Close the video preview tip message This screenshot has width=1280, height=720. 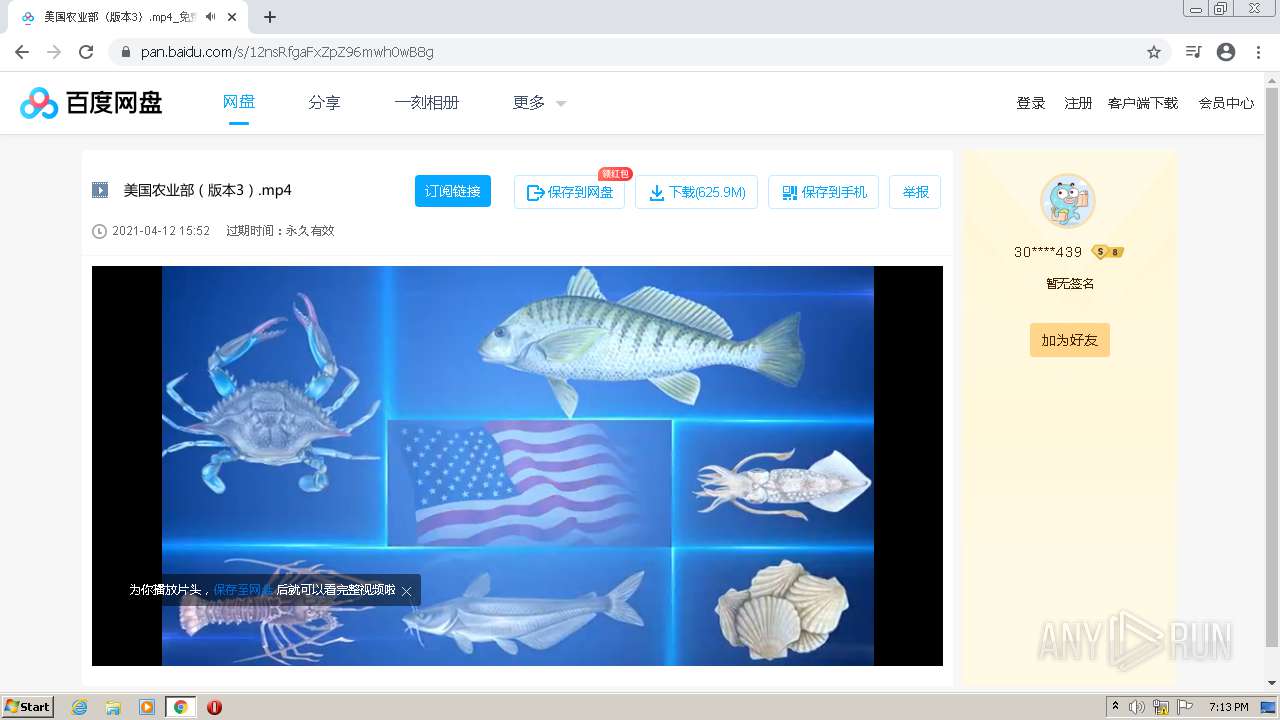(x=406, y=591)
